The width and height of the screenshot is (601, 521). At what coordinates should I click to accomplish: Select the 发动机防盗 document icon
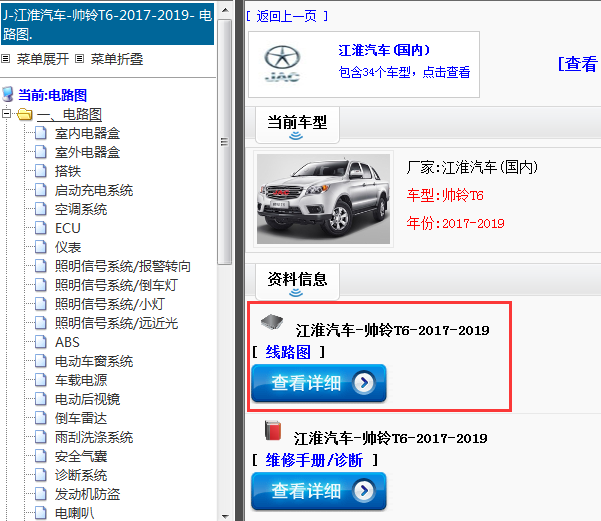41,494
